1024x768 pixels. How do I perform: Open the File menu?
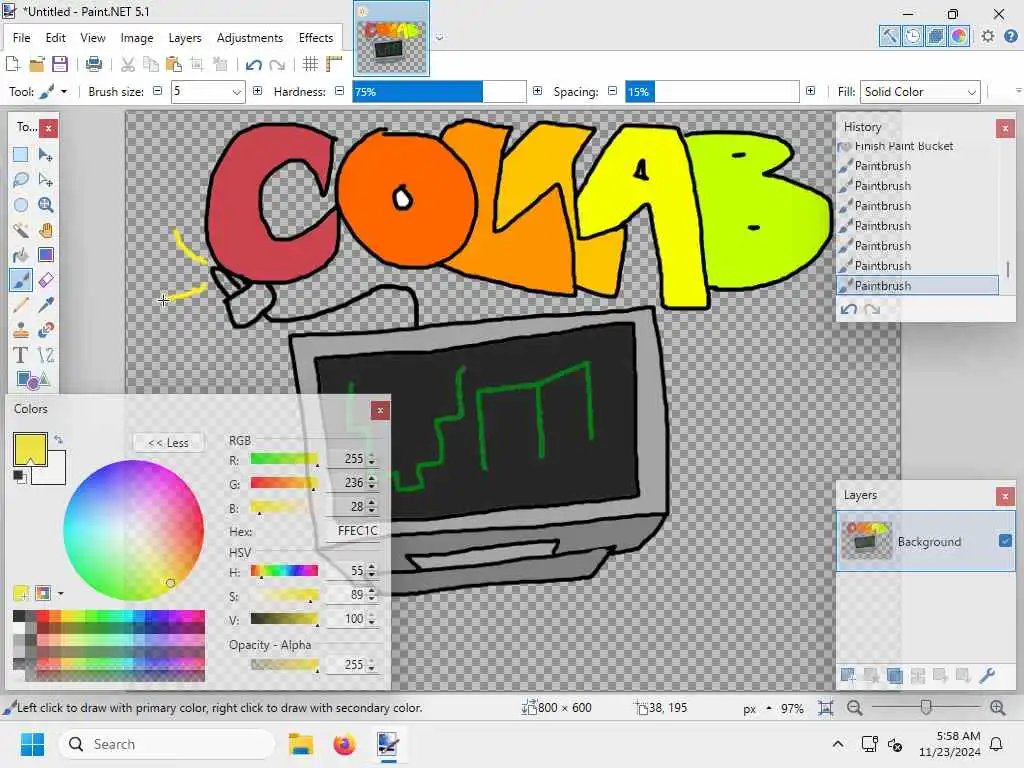click(22, 38)
